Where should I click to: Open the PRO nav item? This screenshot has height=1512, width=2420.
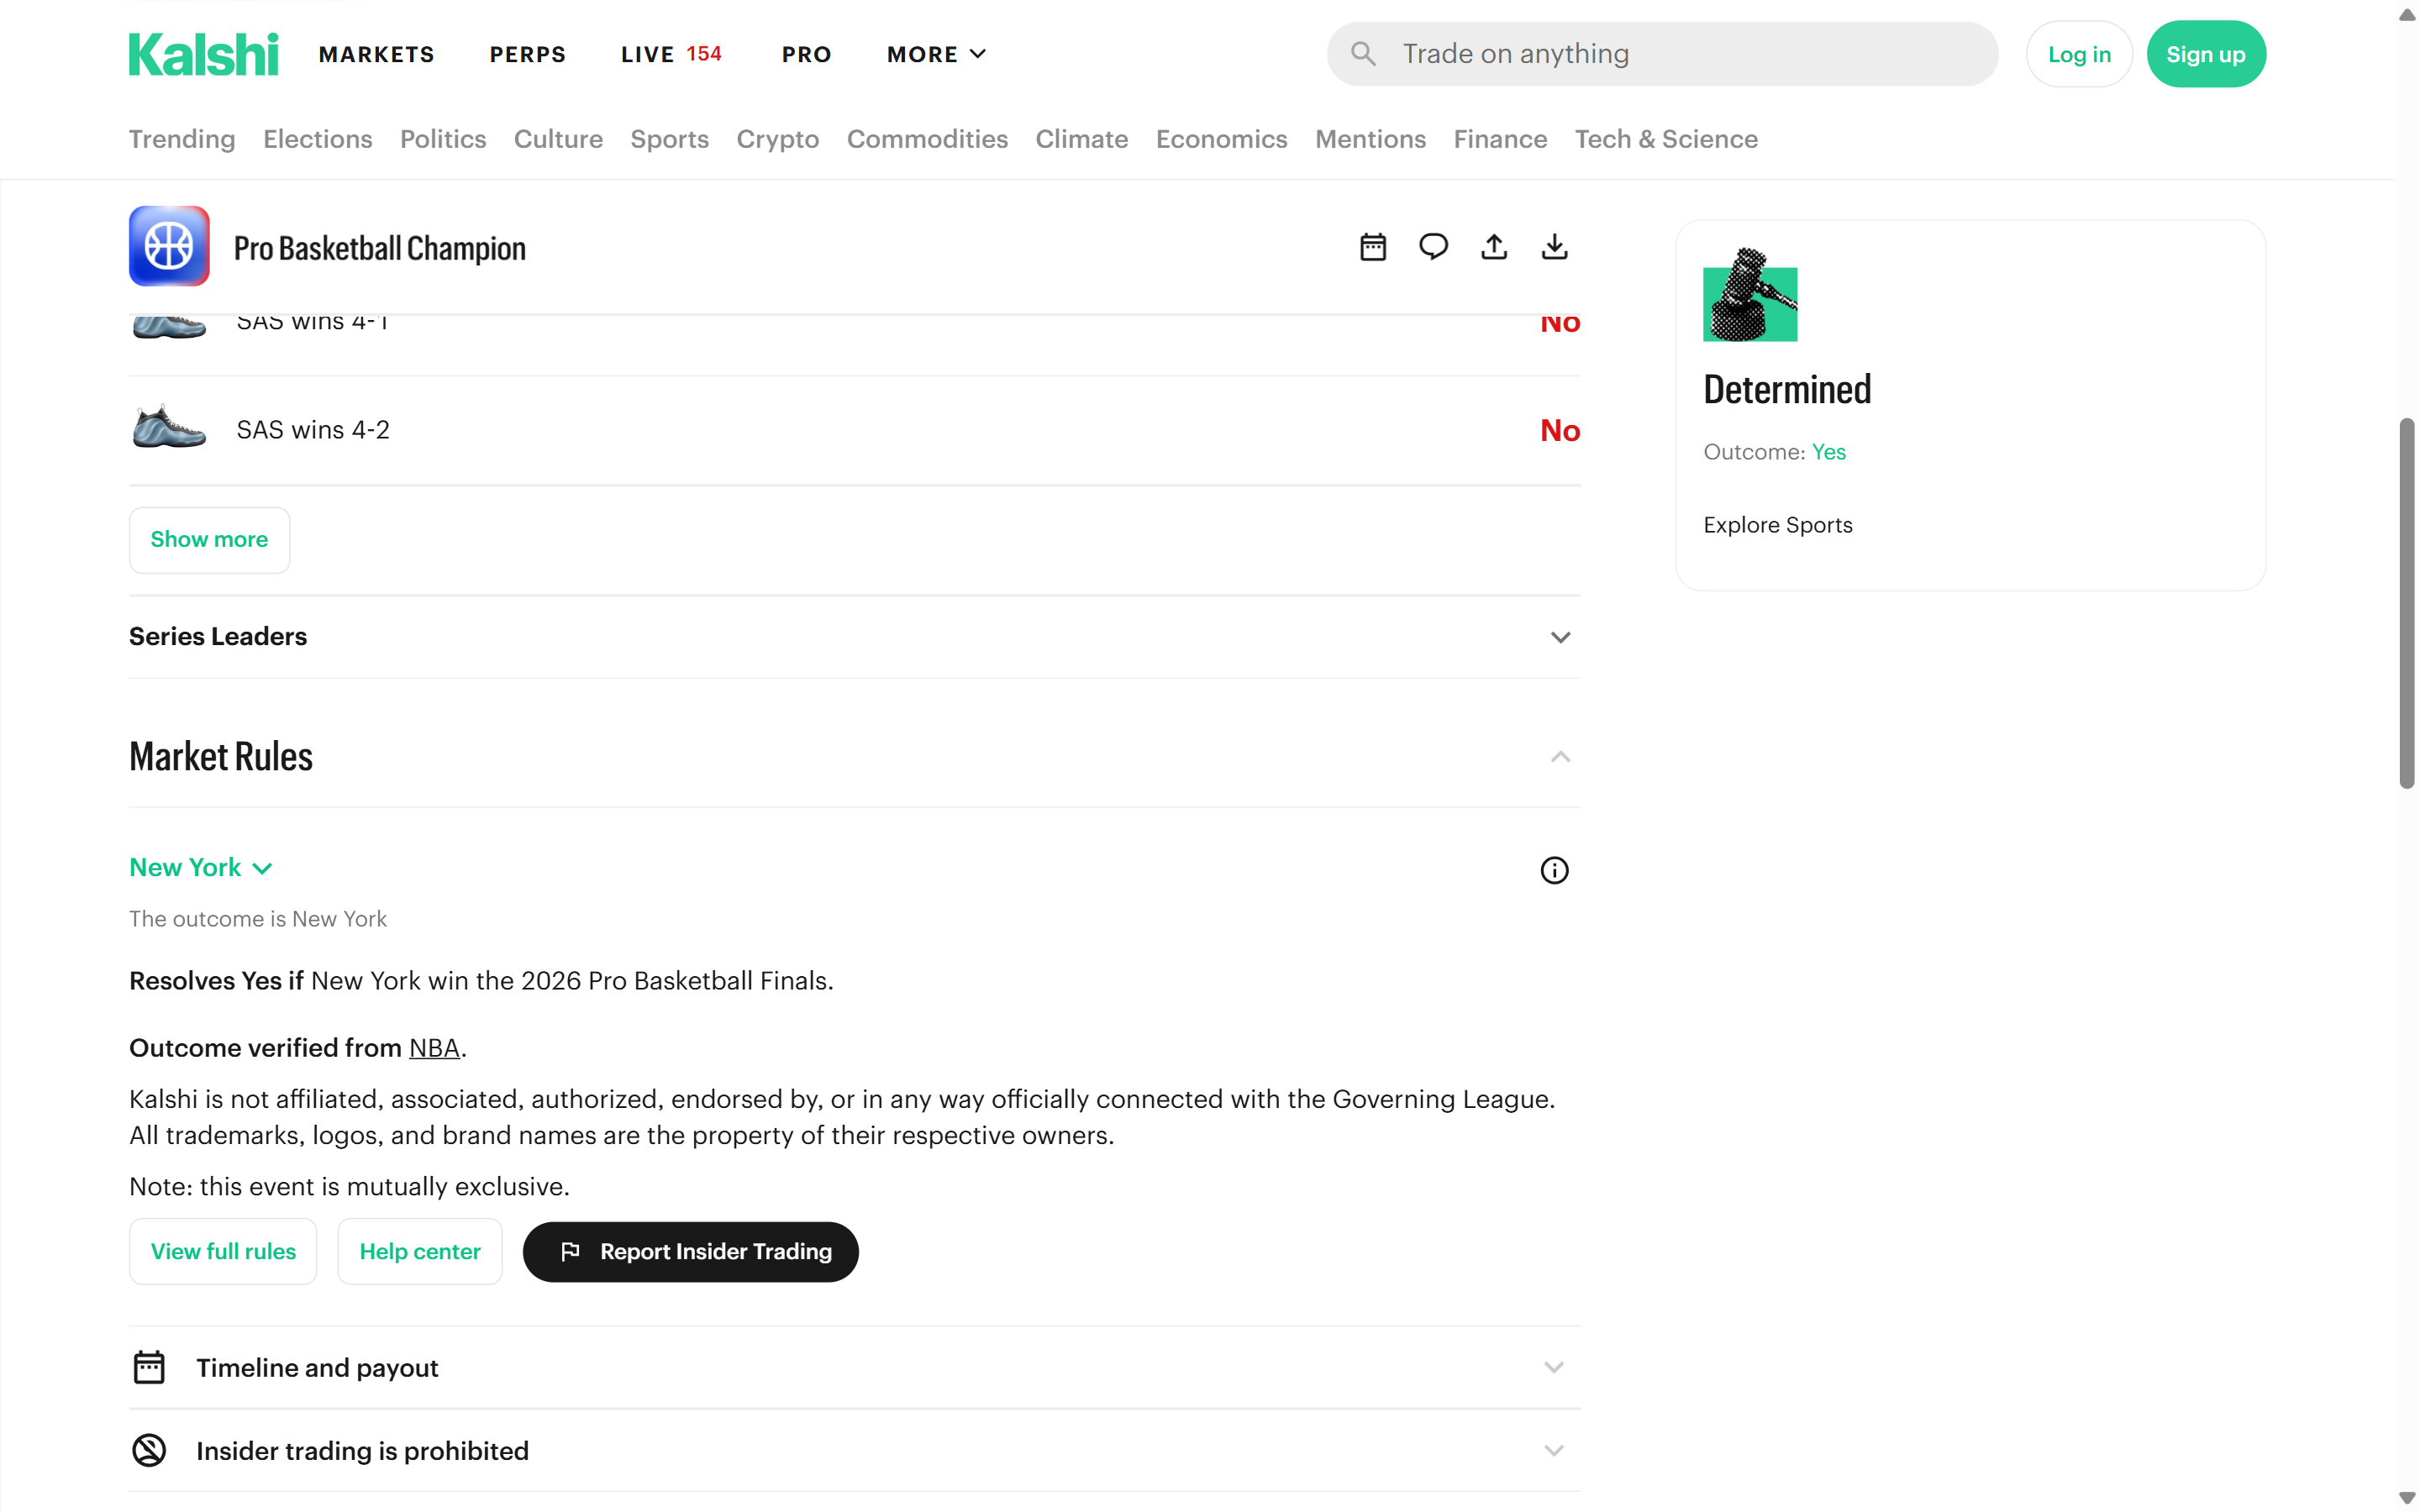click(x=806, y=54)
